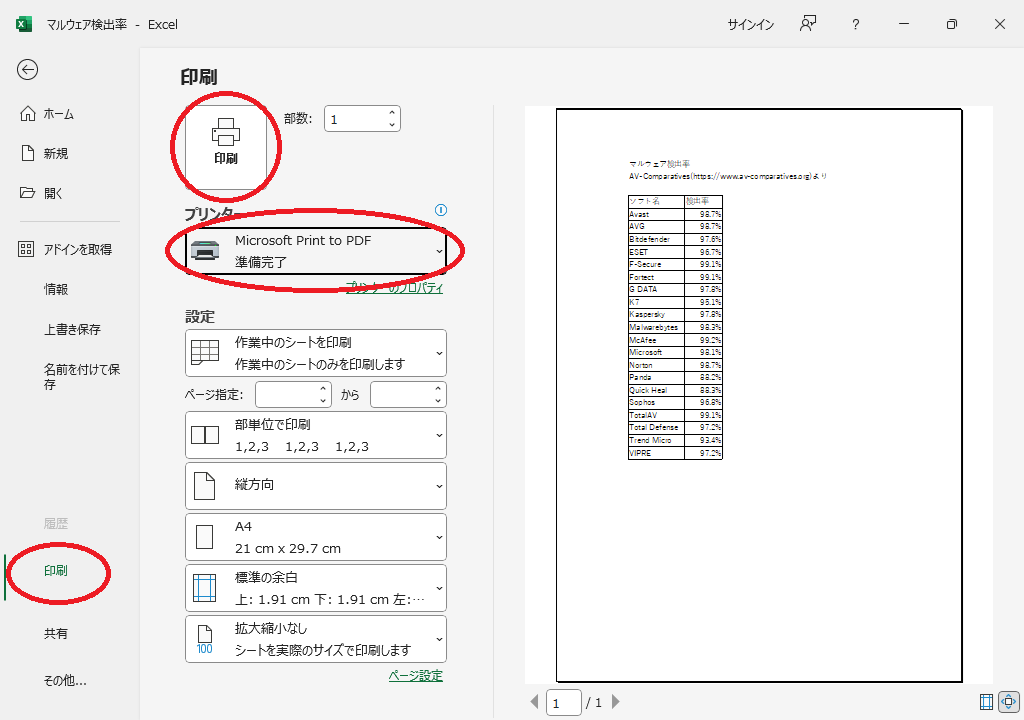Viewport: 1024px width, 720px height.
Task: Open the Printer Properties link
Action: (x=394, y=287)
